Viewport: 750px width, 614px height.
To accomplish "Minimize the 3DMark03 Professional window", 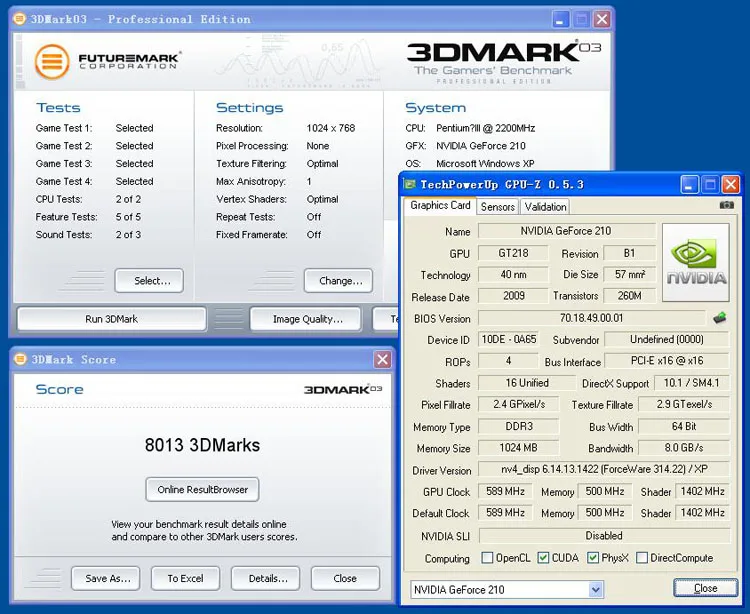I will pyautogui.click(x=561, y=20).
